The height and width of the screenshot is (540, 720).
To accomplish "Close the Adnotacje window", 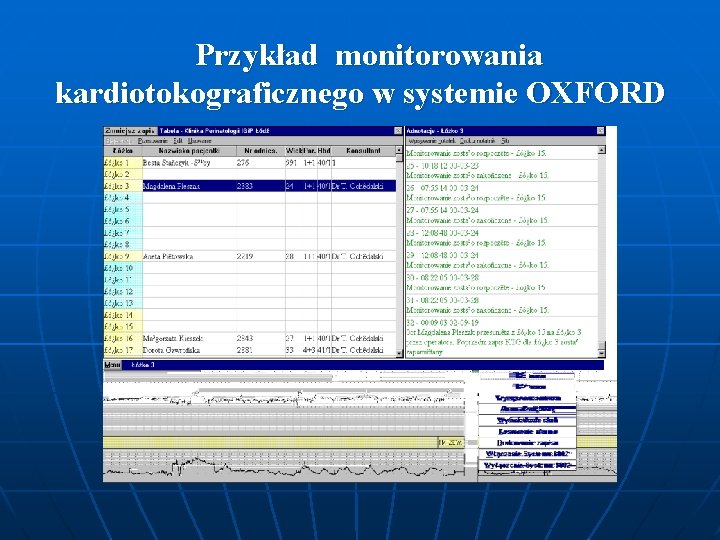I will click(600, 131).
